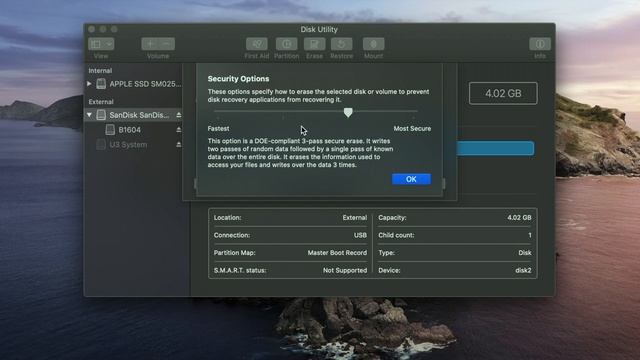Click the APPLE SSD drive icon
This screenshot has width=640, height=360.
[x=101, y=84]
